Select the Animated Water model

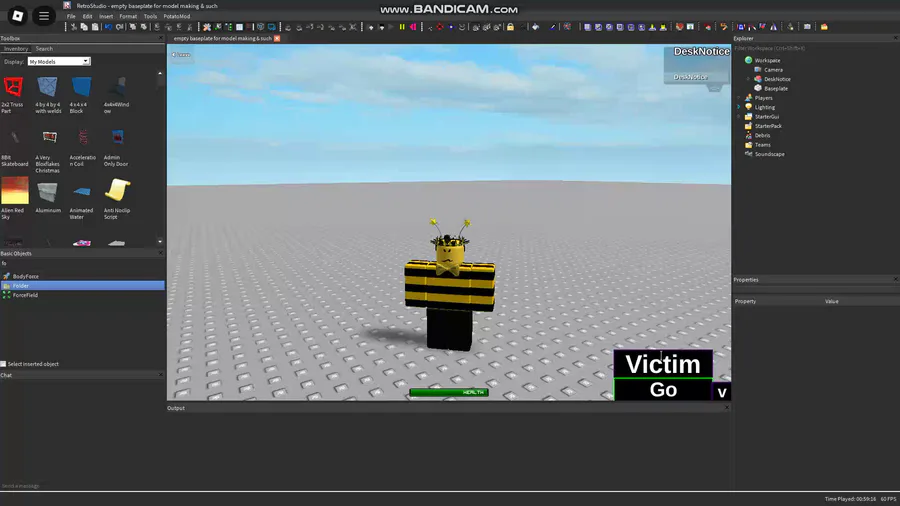[82, 201]
